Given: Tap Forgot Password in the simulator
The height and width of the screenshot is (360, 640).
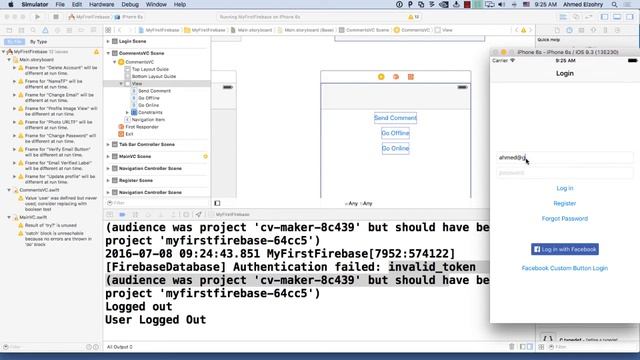Looking at the screenshot, I should click(x=565, y=219).
